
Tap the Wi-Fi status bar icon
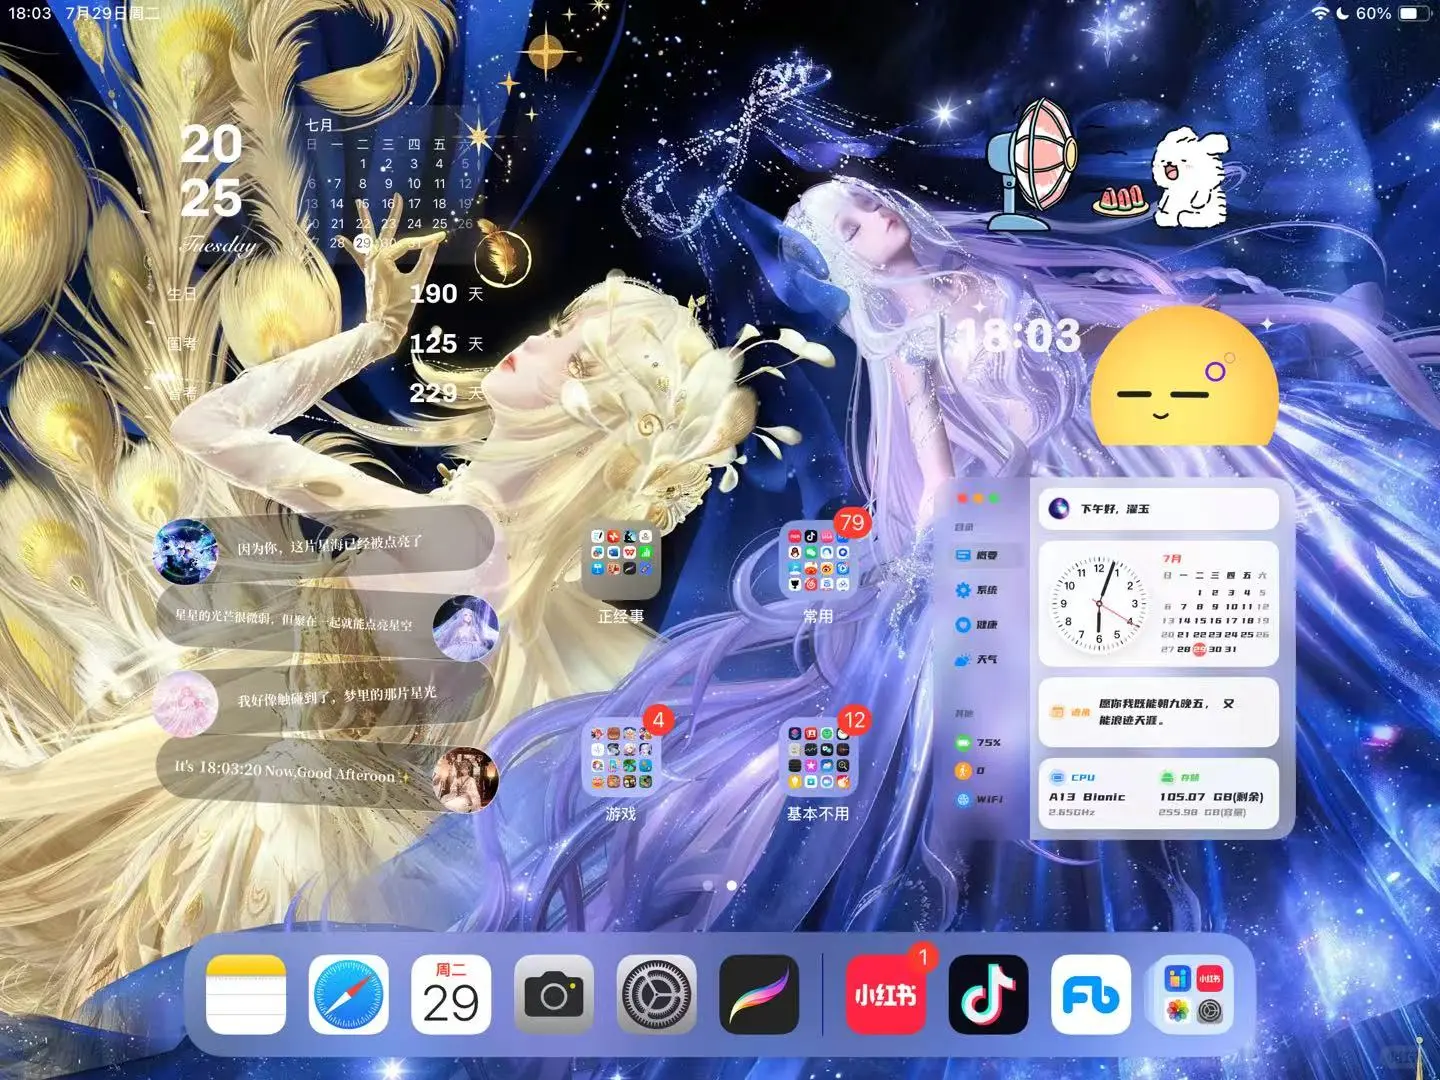click(1321, 13)
